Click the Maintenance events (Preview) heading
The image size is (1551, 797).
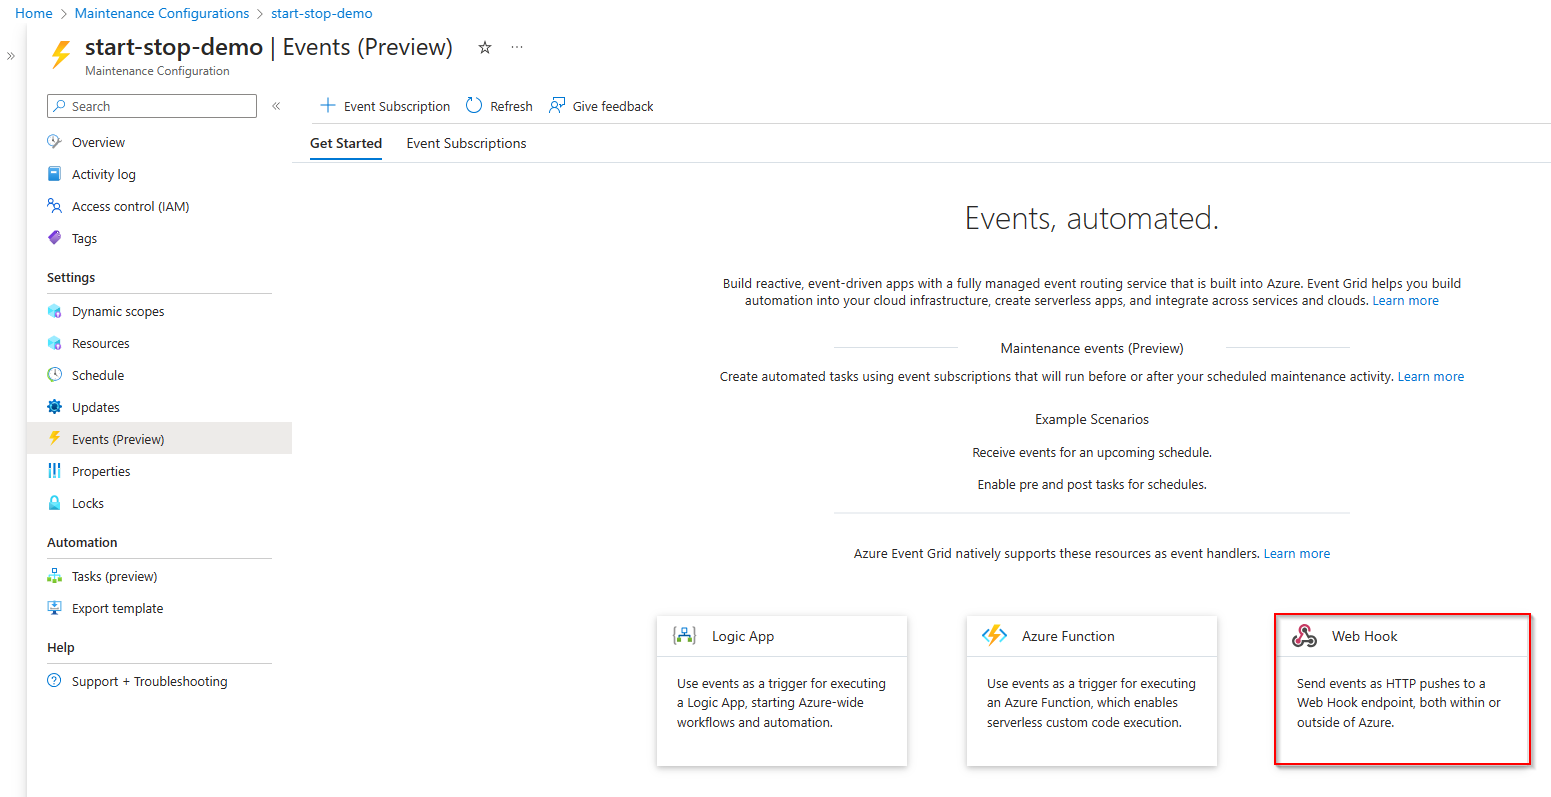1092,348
